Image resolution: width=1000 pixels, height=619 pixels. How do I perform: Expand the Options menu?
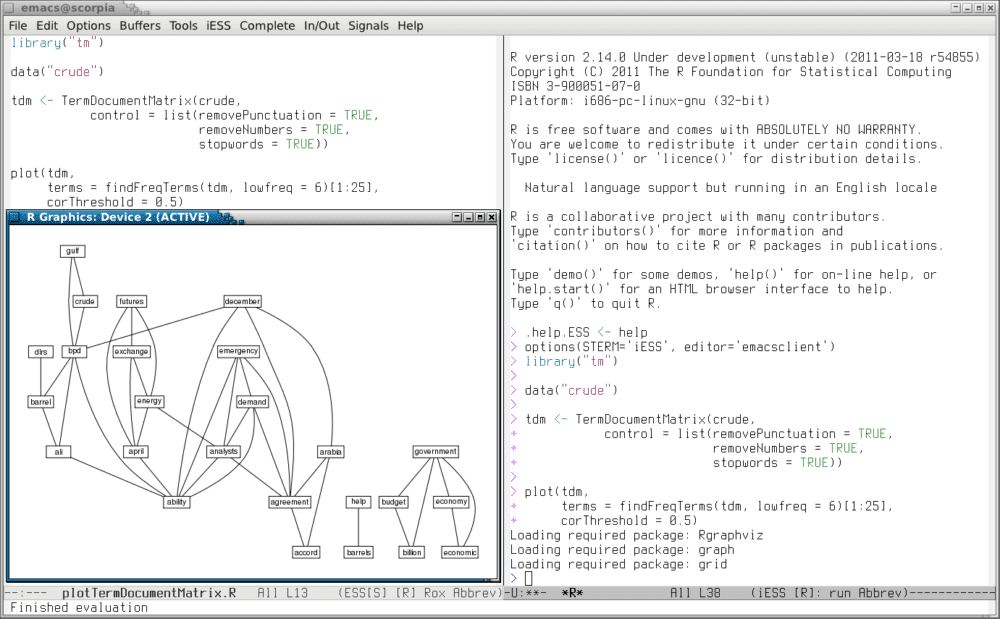click(x=89, y=25)
